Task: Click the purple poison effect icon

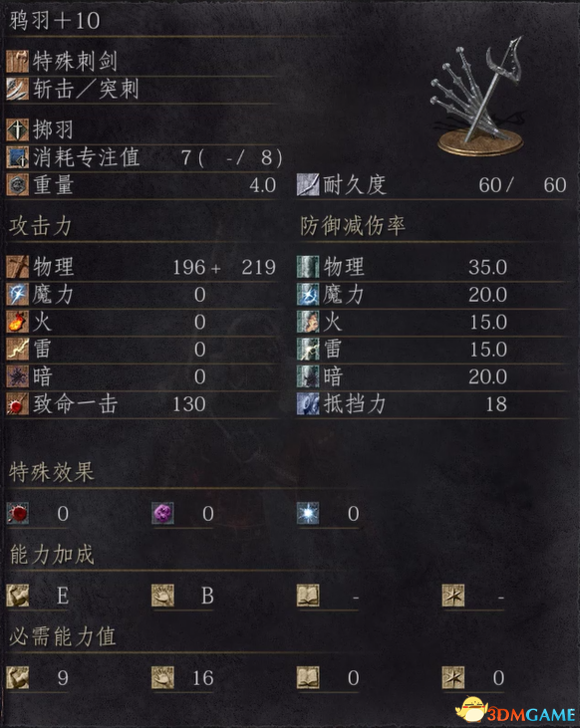Action: tap(163, 513)
